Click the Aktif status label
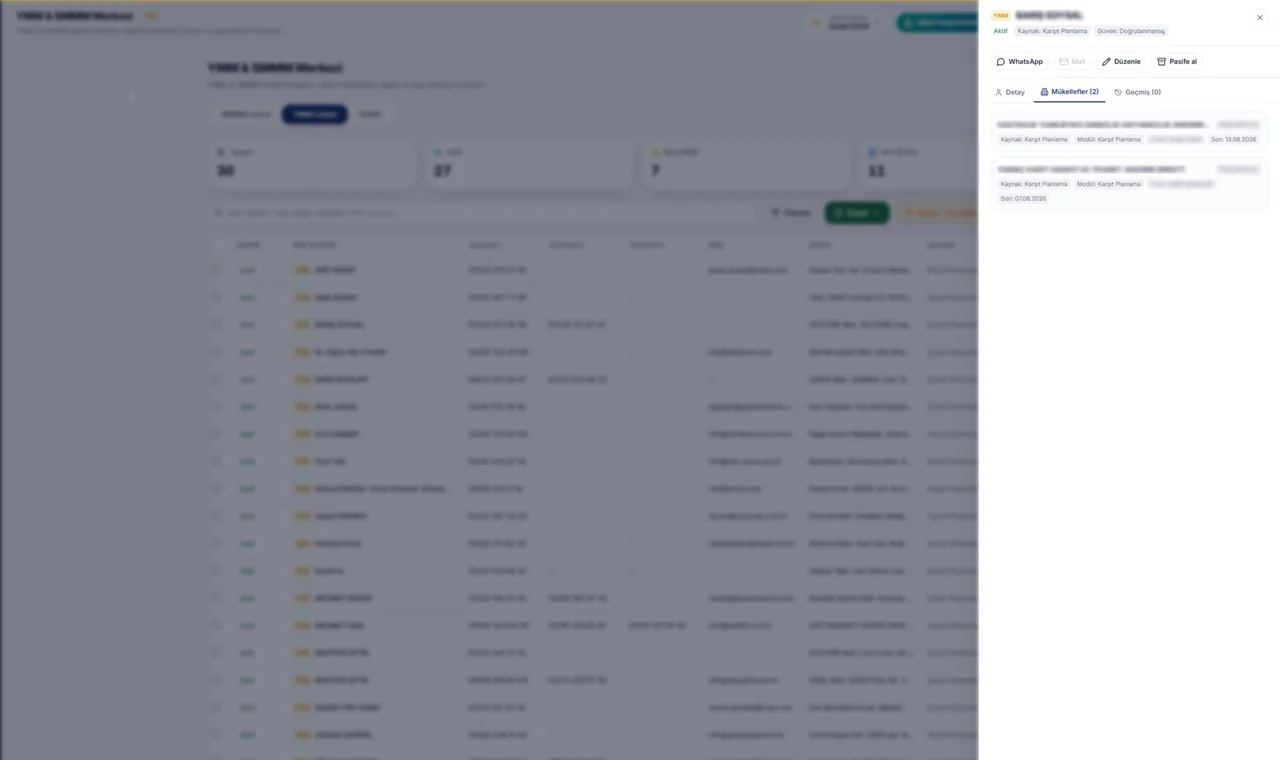Viewport: 1280px width, 760px height. pos(1001,31)
